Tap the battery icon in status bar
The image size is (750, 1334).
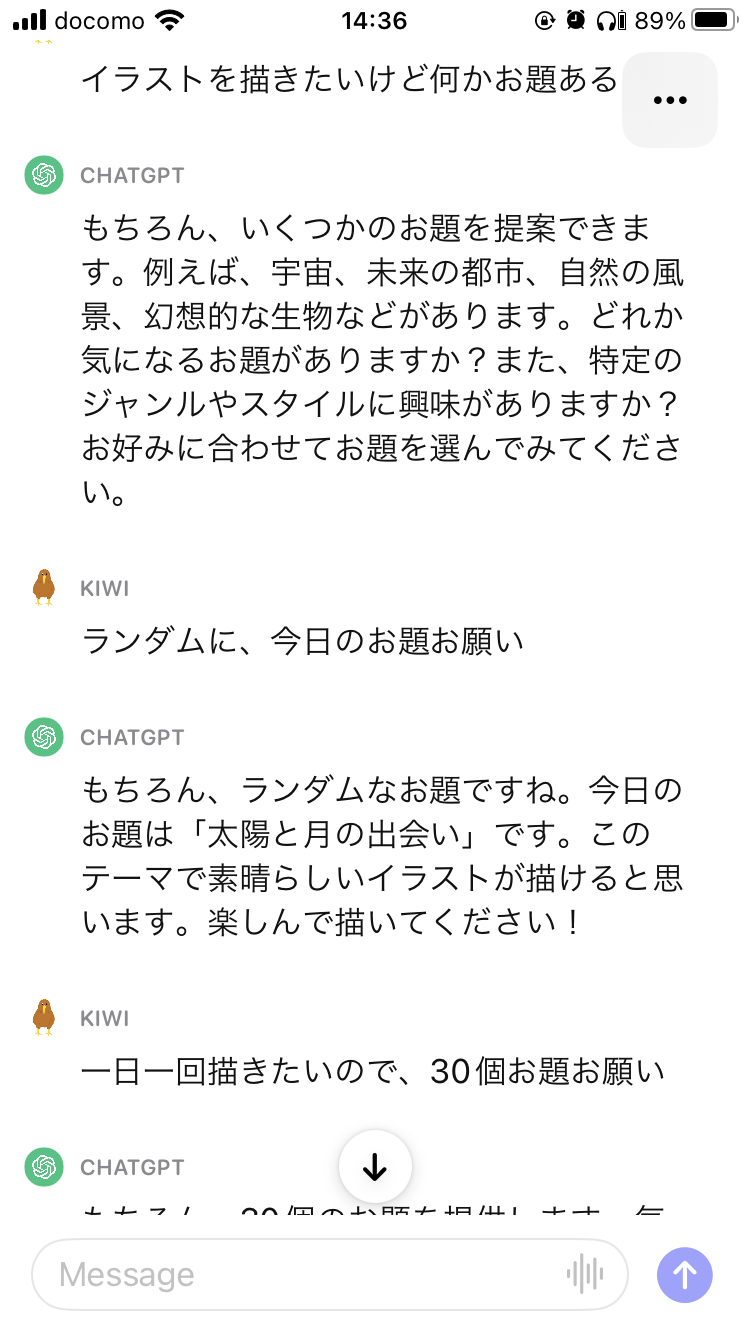click(x=713, y=20)
